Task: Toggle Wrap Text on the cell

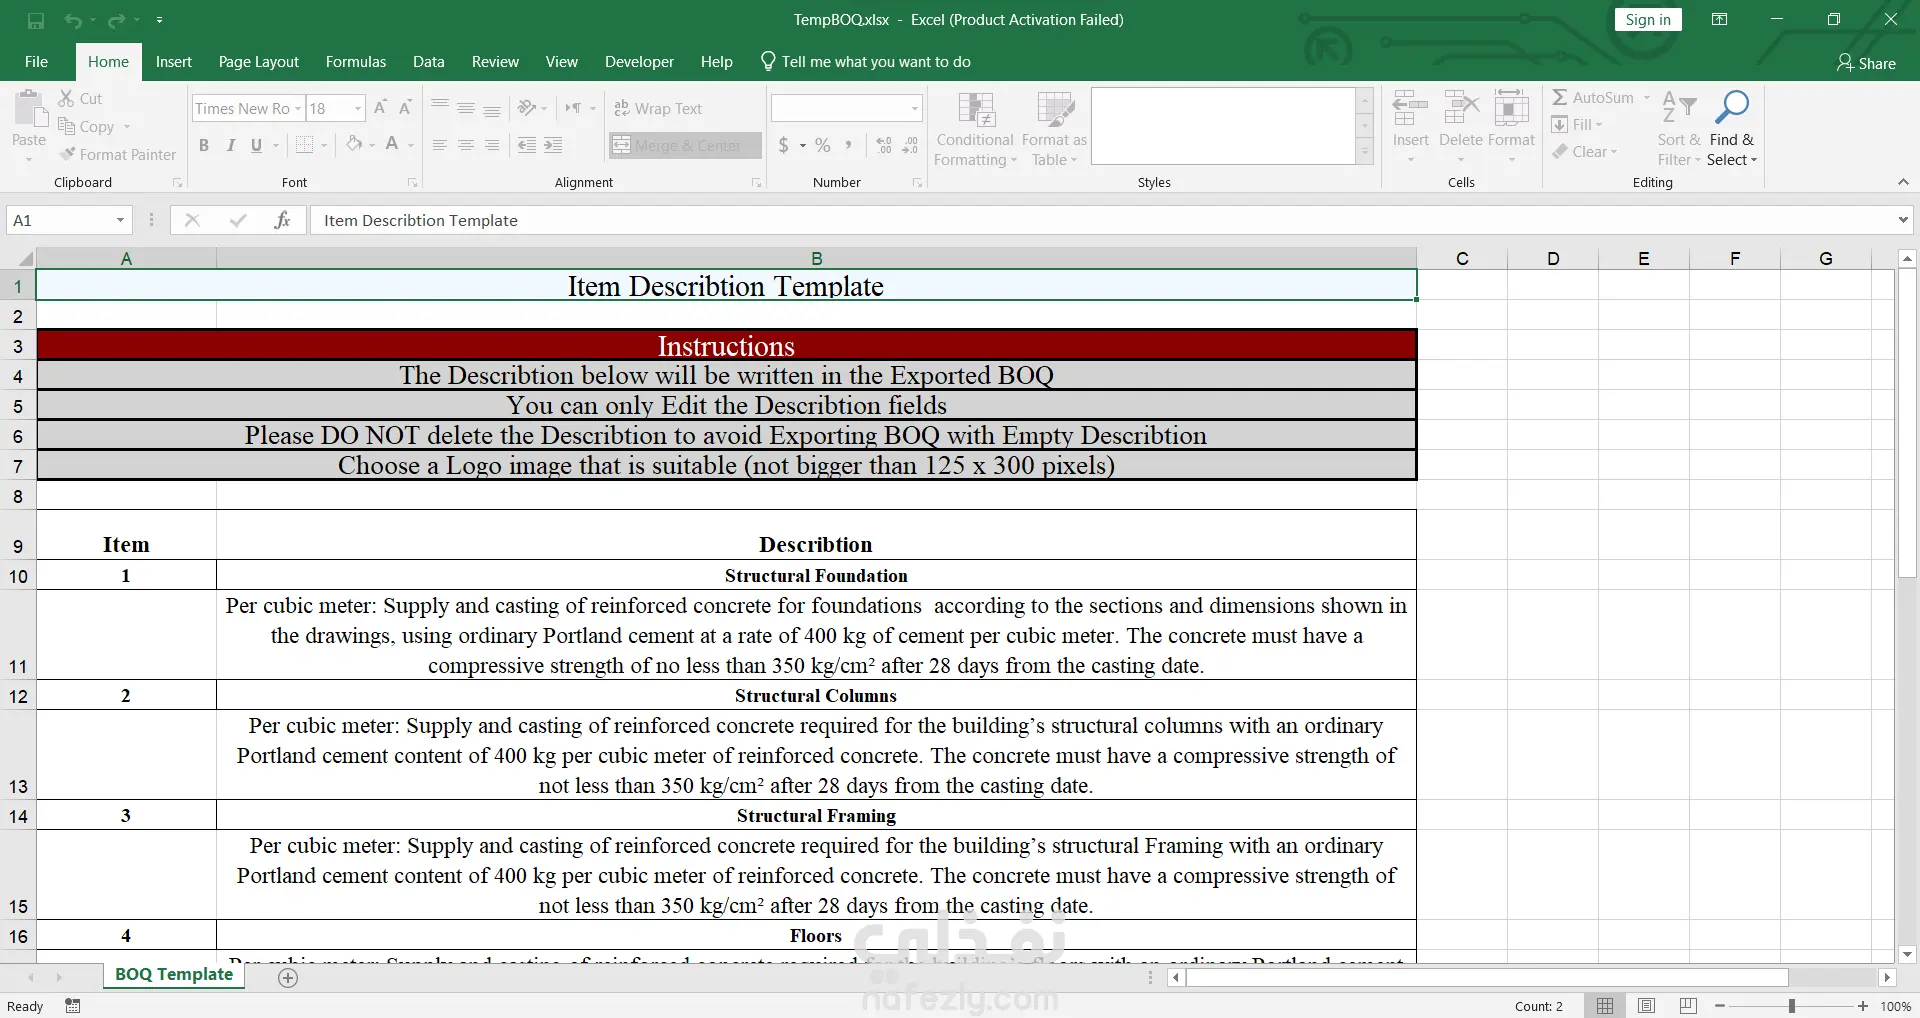Action: [x=657, y=108]
